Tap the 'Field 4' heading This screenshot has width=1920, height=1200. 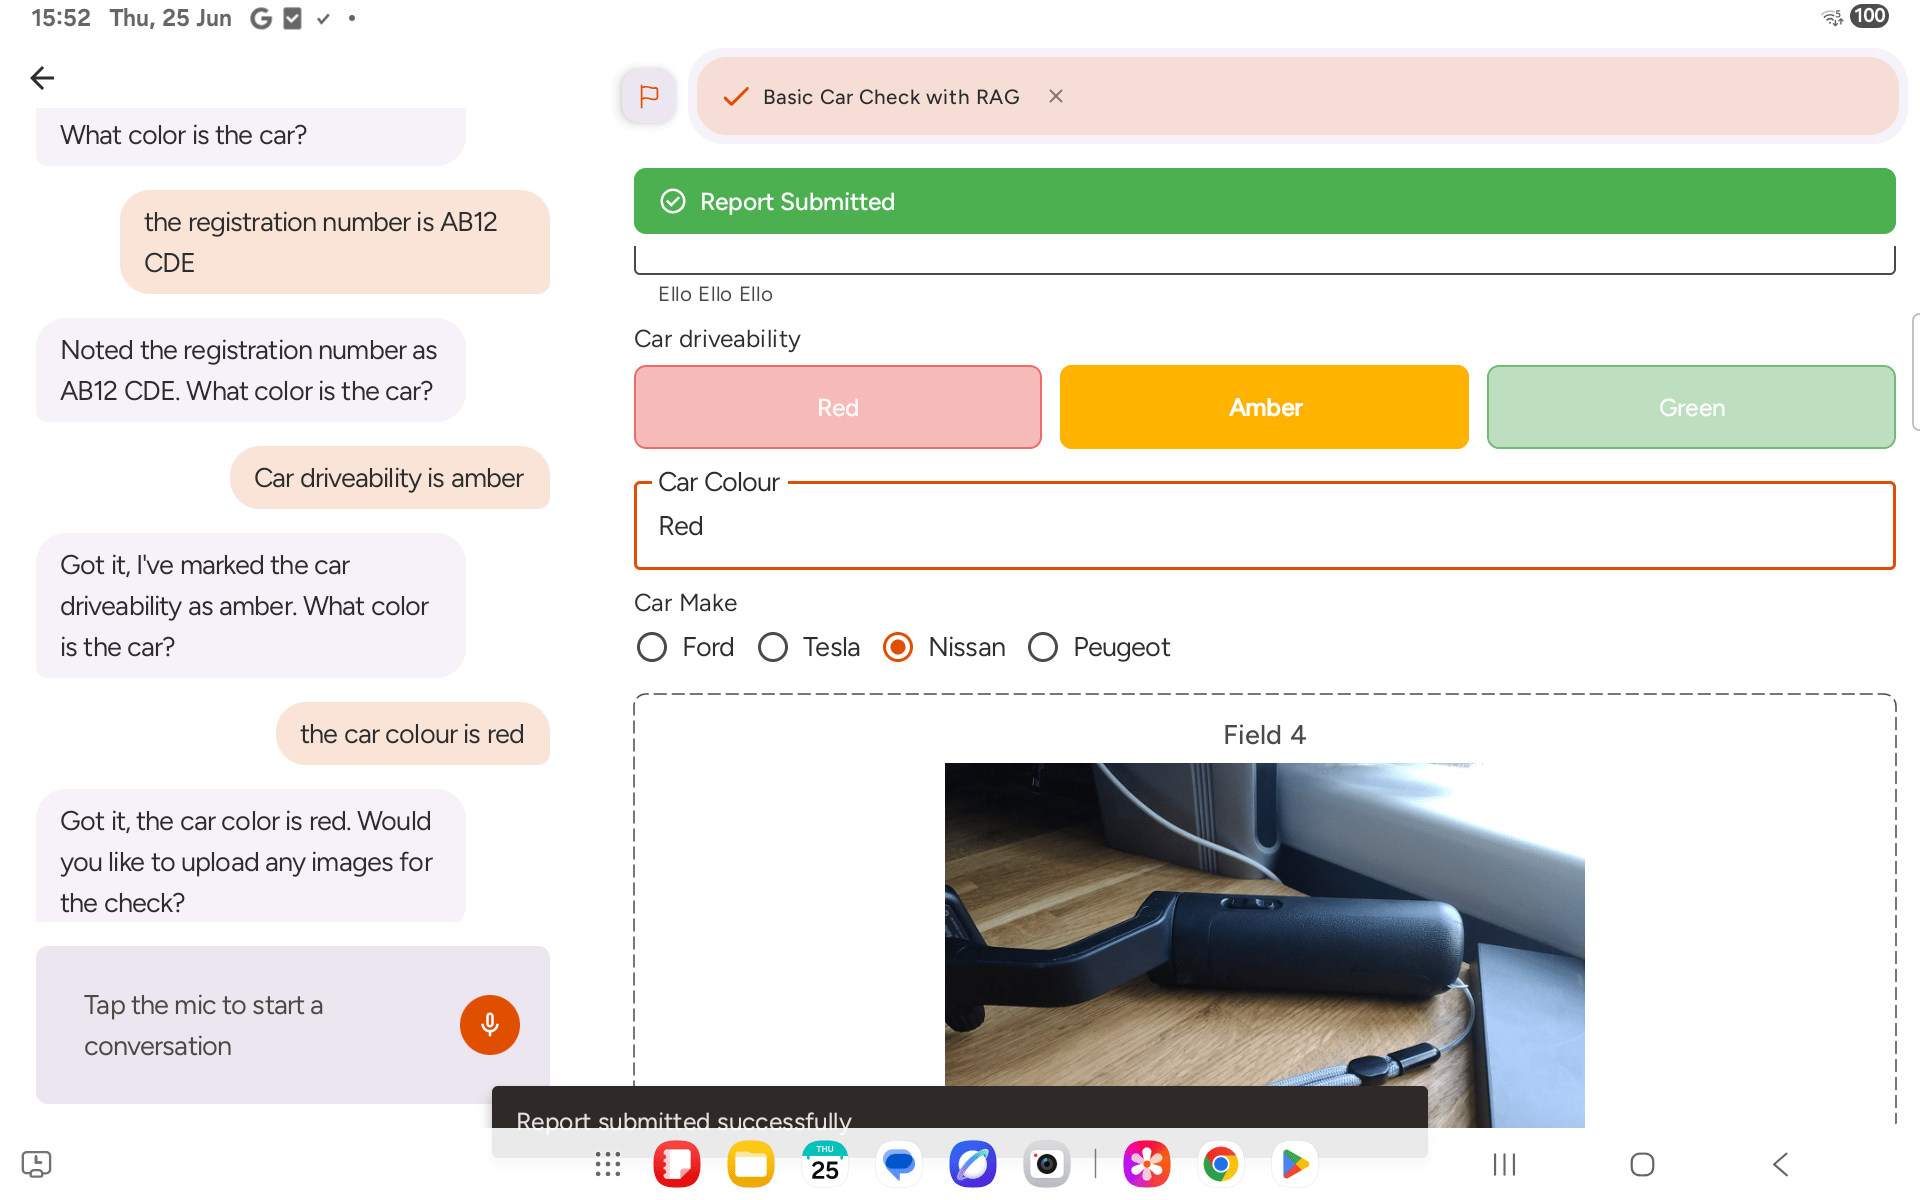(x=1264, y=735)
